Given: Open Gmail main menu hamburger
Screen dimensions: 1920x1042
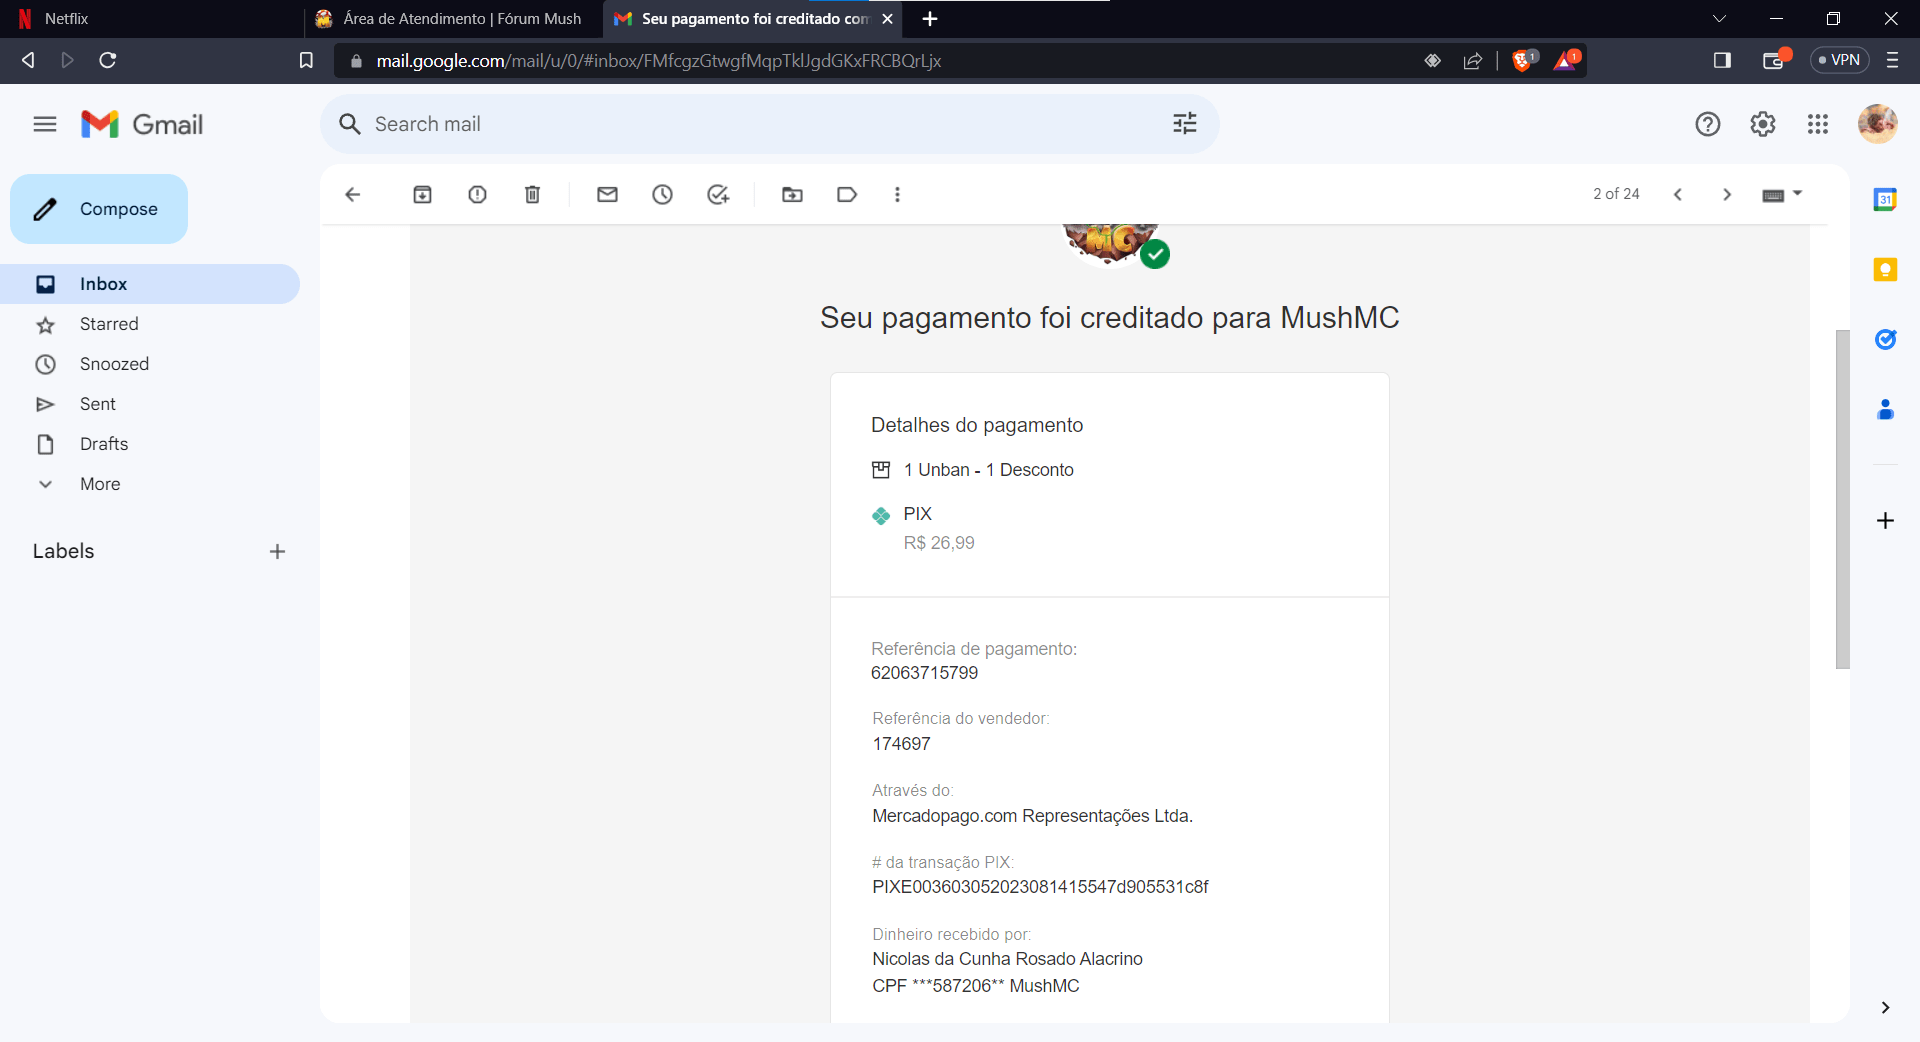Looking at the screenshot, I should pyautogui.click(x=45, y=124).
